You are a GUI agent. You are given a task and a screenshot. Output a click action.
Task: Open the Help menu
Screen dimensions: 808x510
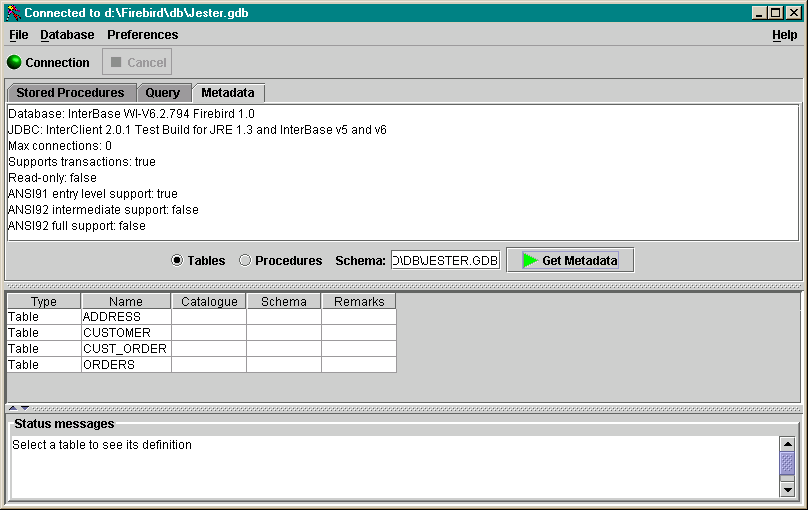[x=784, y=35]
